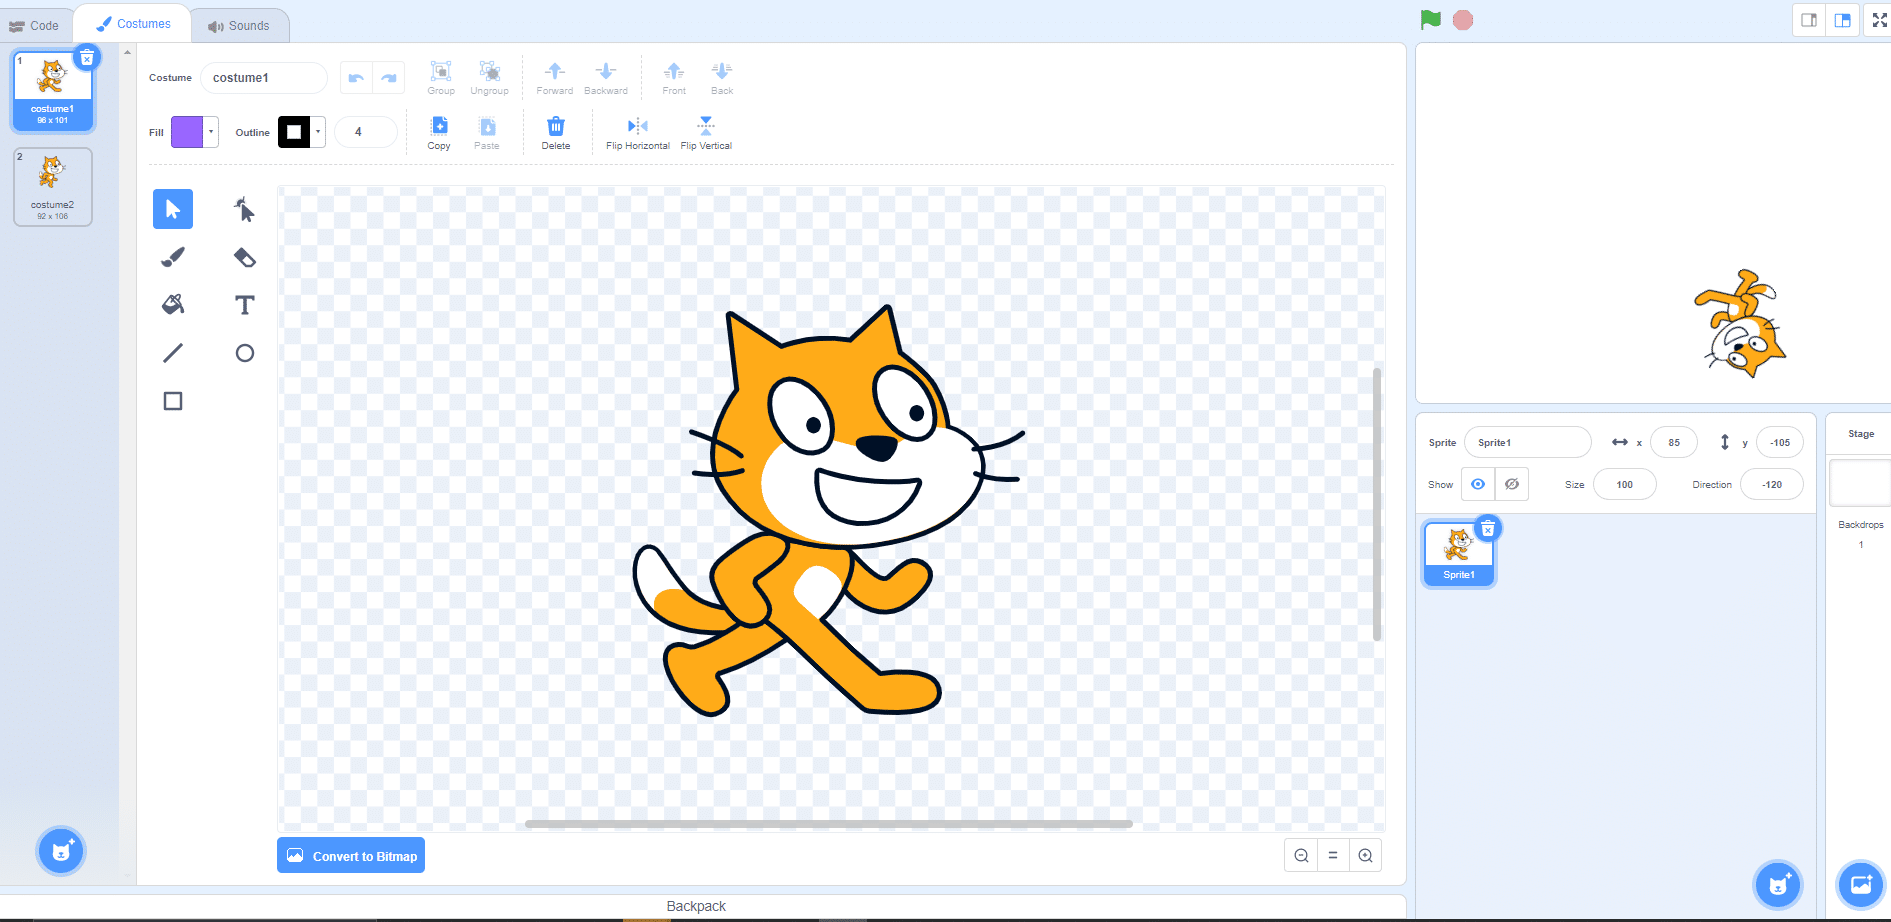The width and height of the screenshot is (1891, 922).
Task: Flip the costume horizontally
Action: pyautogui.click(x=638, y=132)
